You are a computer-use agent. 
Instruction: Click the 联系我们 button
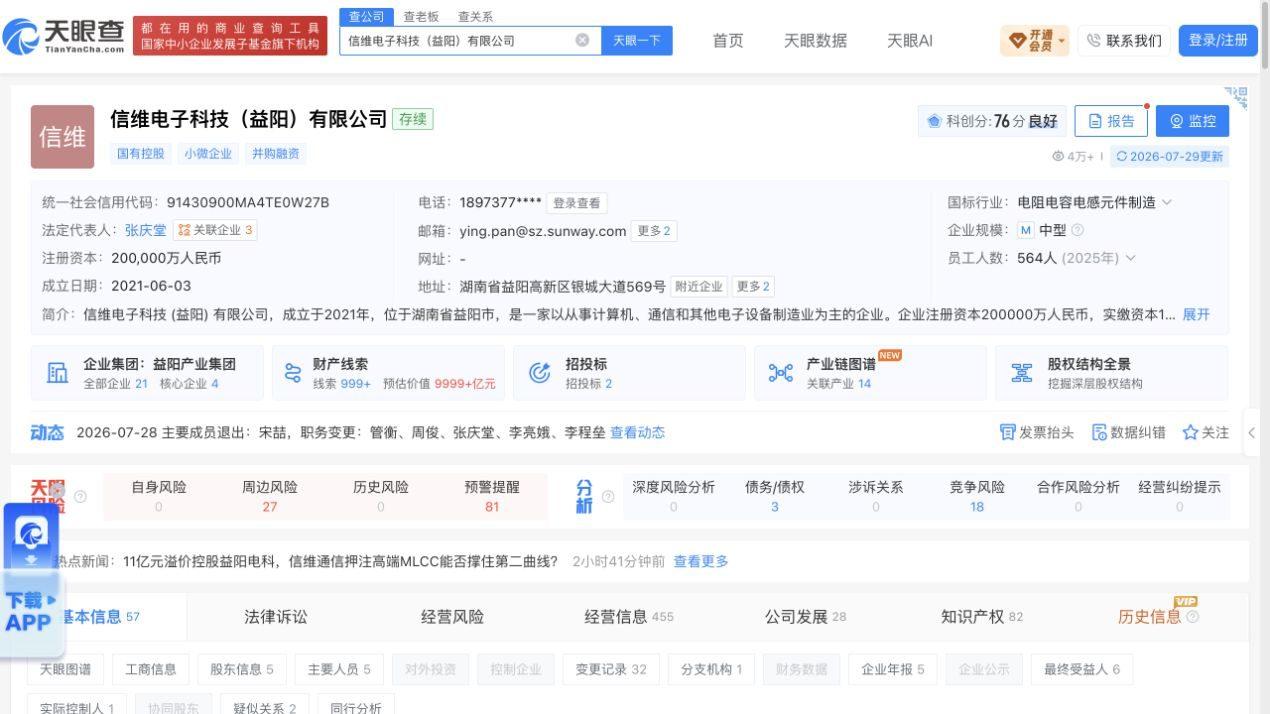(x=1124, y=40)
